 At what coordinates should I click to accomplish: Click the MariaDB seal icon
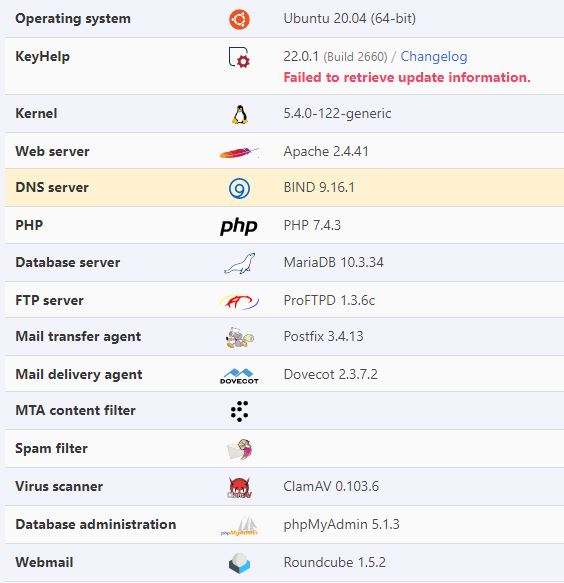coord(240,263)
